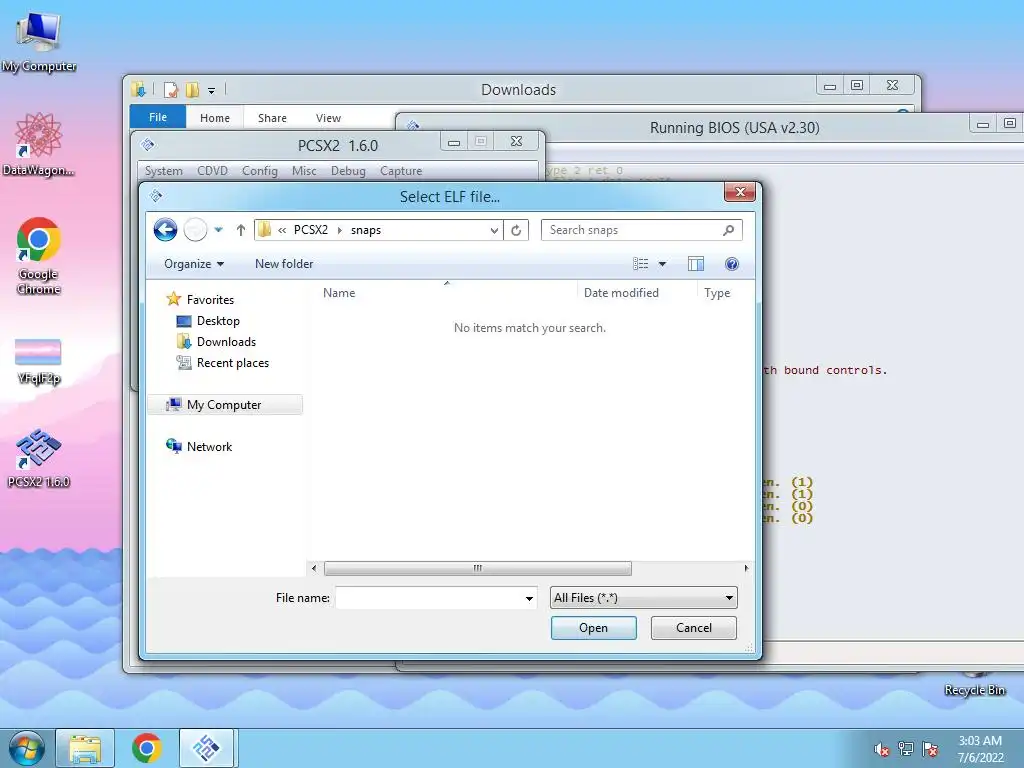This screenshot has width=1024, height=768.
Task: Change the view with the view icon
Action: pos(641,264)
